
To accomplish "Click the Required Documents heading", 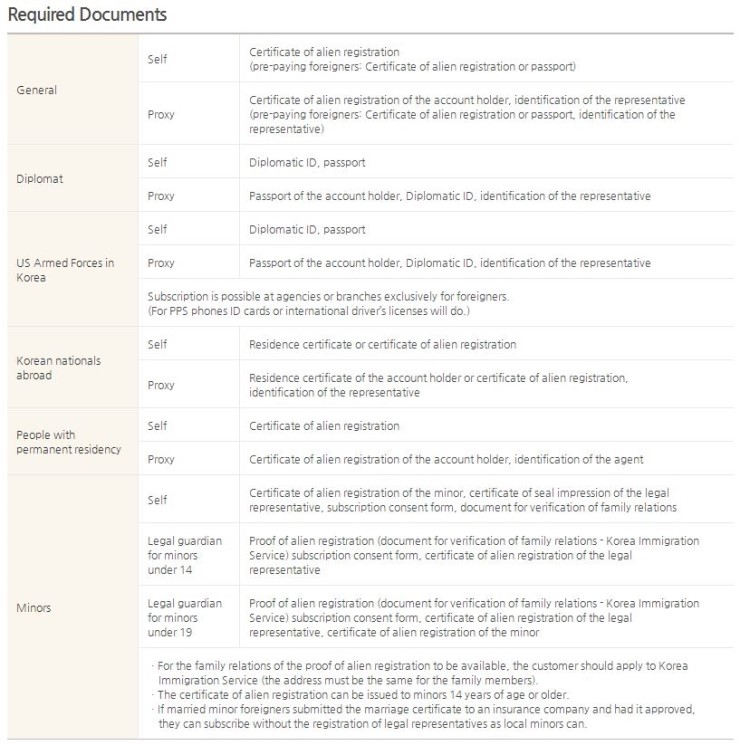I will tap(87, 14).
